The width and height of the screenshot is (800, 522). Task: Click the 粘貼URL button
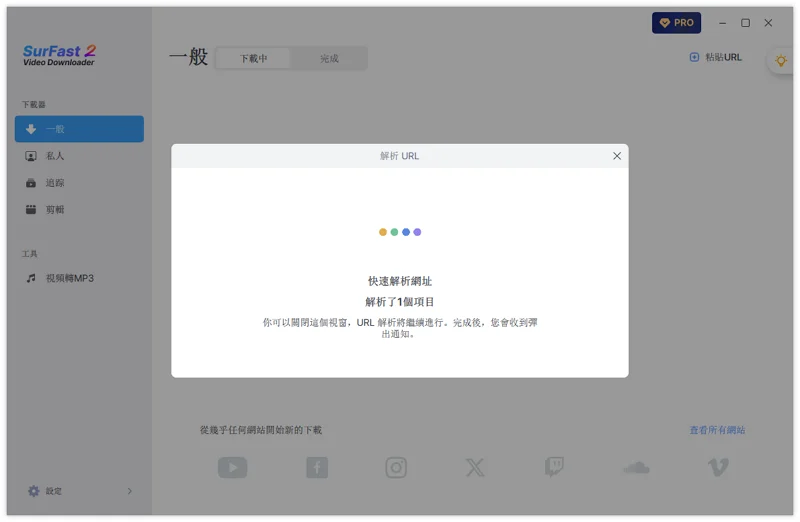(716, 57)
